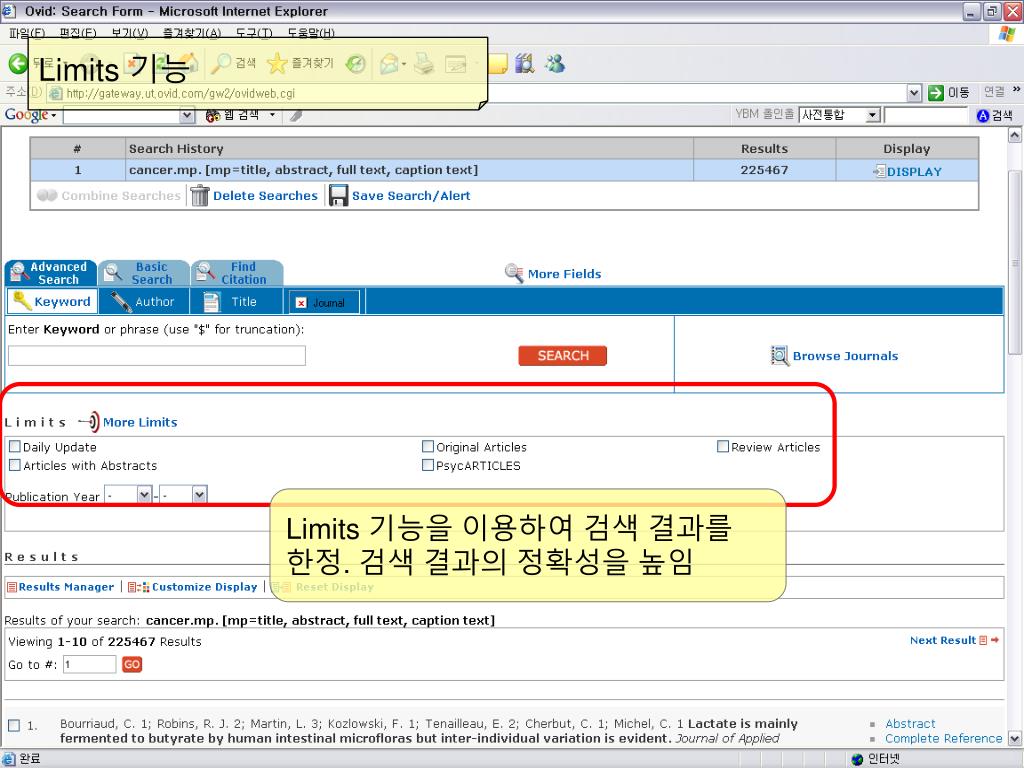Click the Results Manager icon
The height and width of the screenshot is (768, 1024).
pyautogui.click(x=12, y=587)
